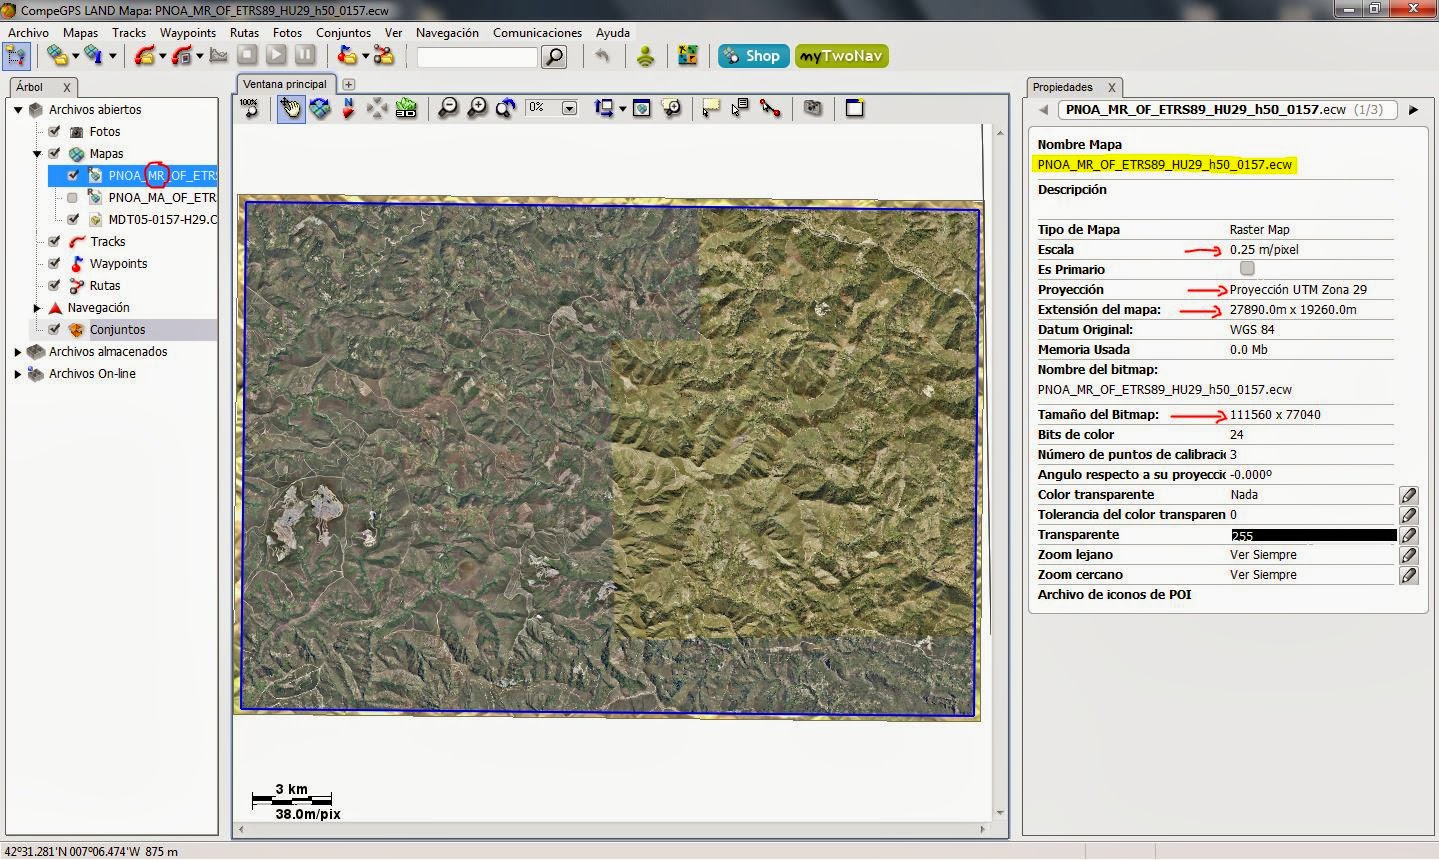Open the 0% rotation dropdown
Viewport: 1439px width, 860px height.
click(569, 108)
